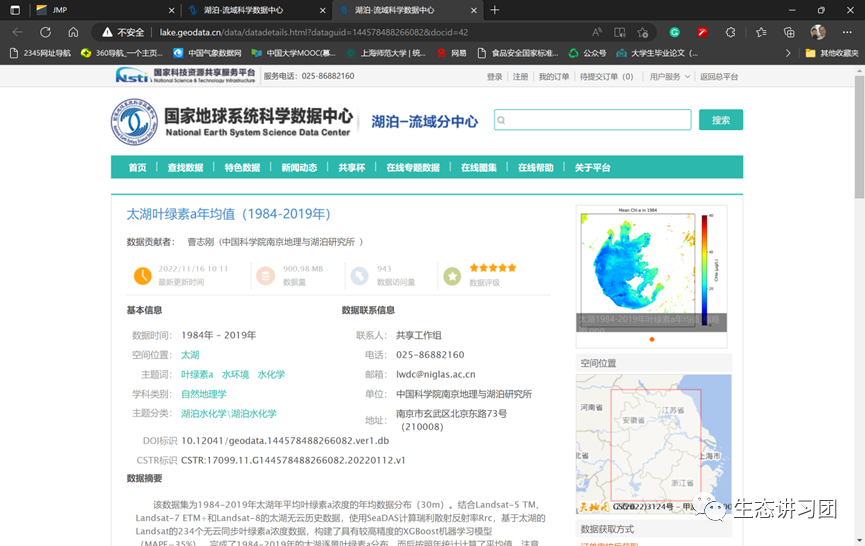Open the tab actions menu icon

point(15,10)
